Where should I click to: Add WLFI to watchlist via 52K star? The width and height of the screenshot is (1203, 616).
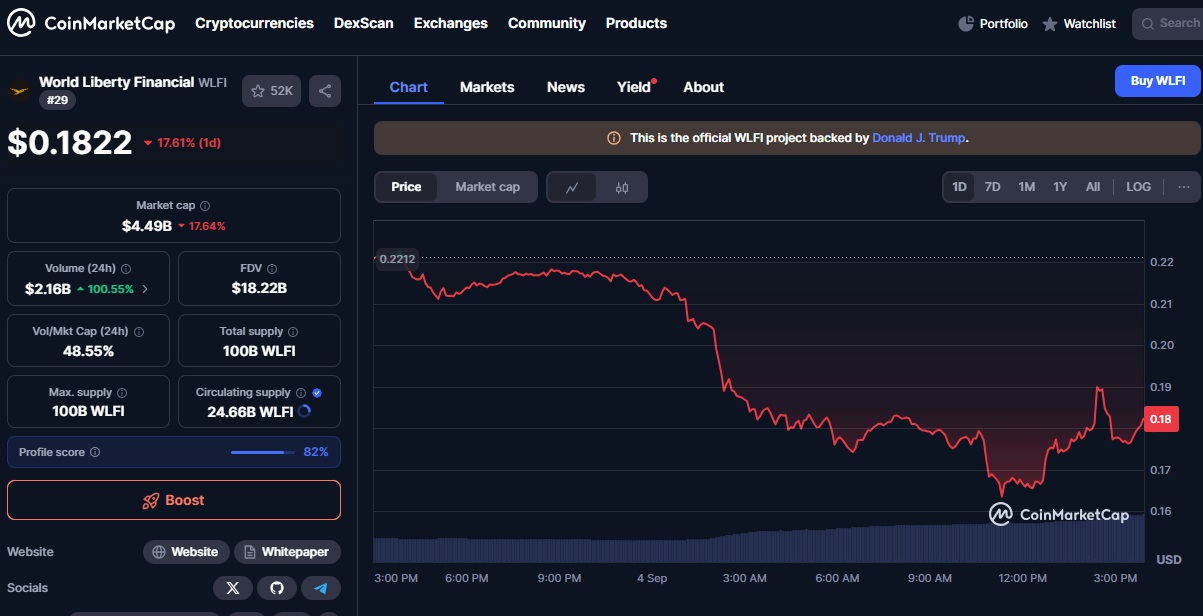click(x=271, y=91)
